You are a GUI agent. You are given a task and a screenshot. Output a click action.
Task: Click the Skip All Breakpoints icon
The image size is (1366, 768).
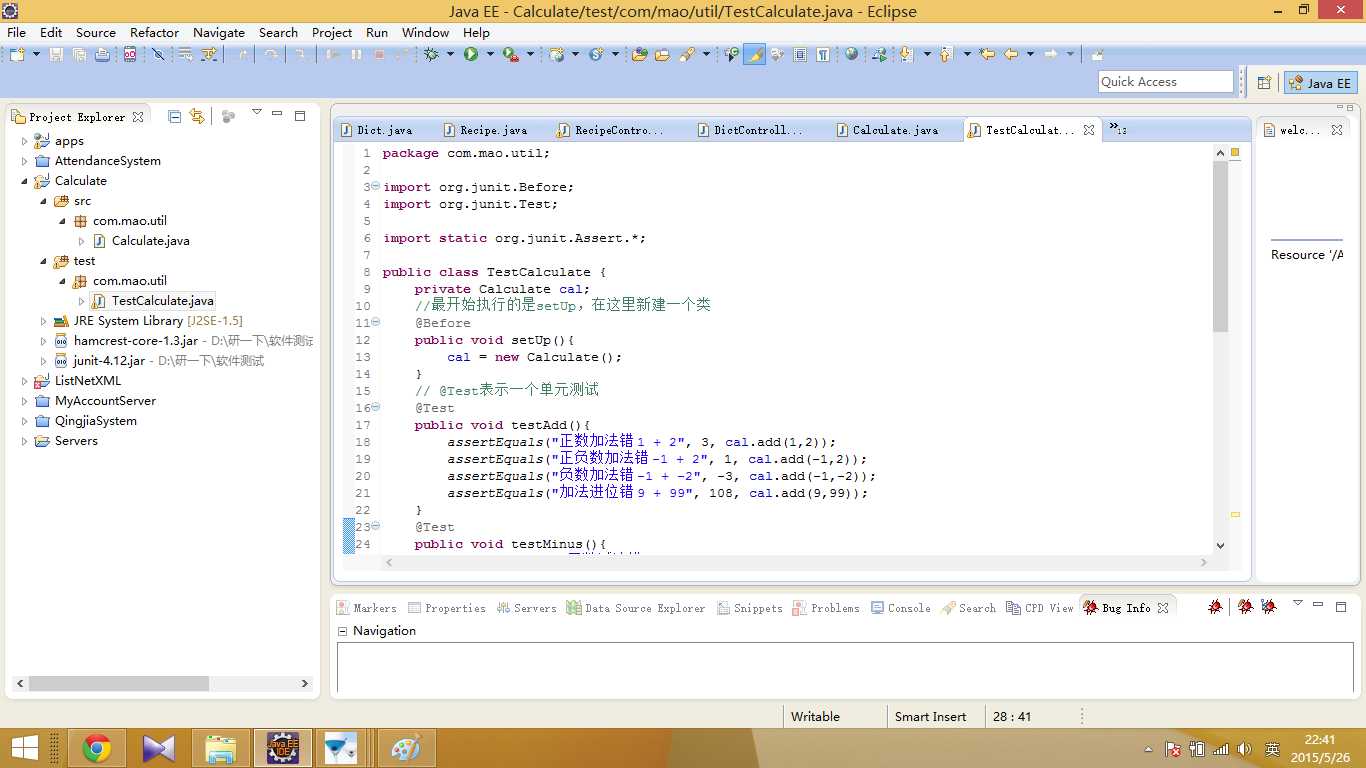(158, 55)
